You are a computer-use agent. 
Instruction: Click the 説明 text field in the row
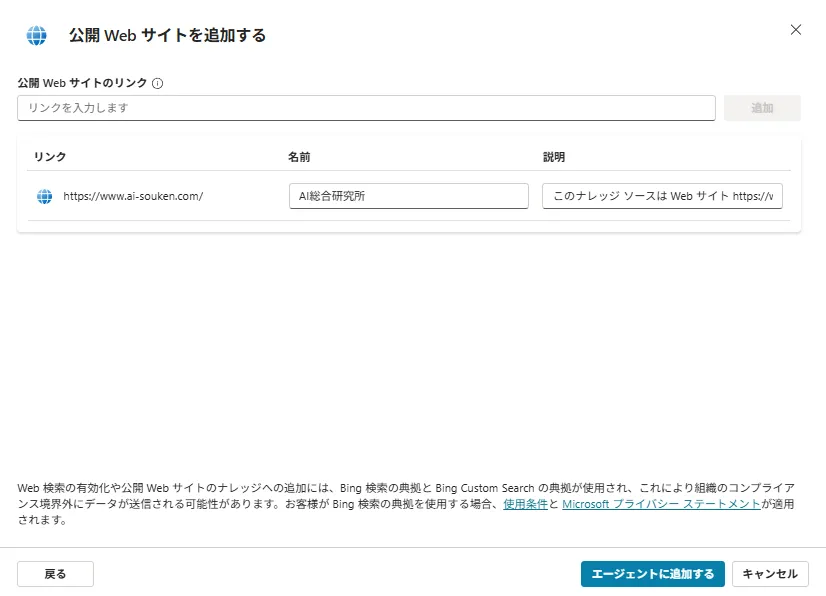coord(662,196)
